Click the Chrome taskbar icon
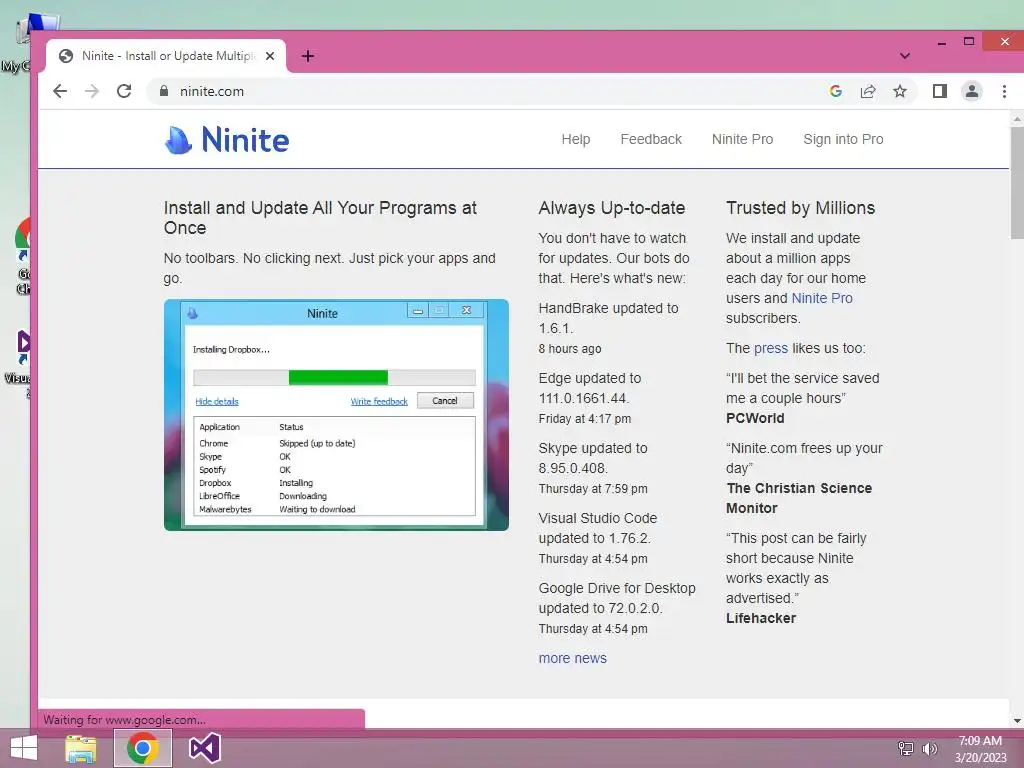Viewport: 1024px width, 768px height. tap(142, 748)
